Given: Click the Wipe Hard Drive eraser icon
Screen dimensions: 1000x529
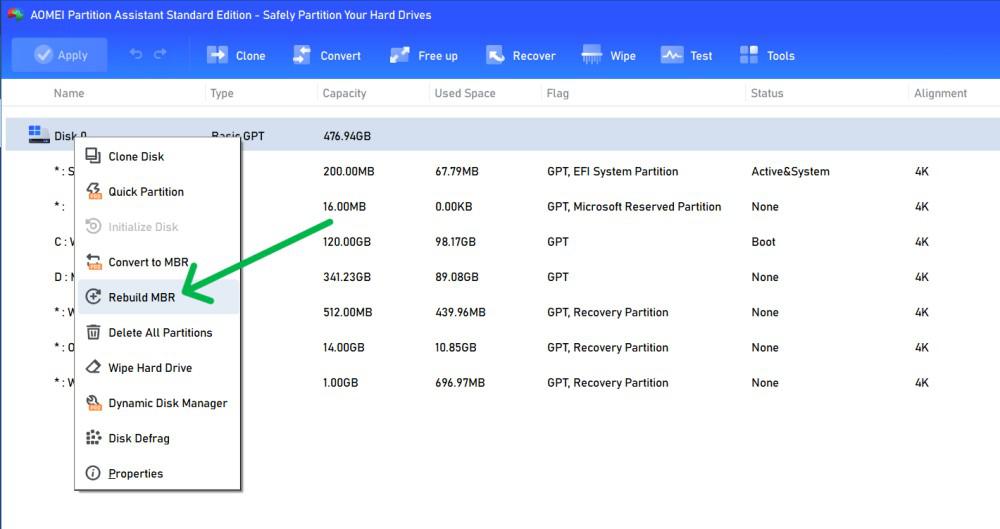Looking at the screenshot, I should pos(93,367).
